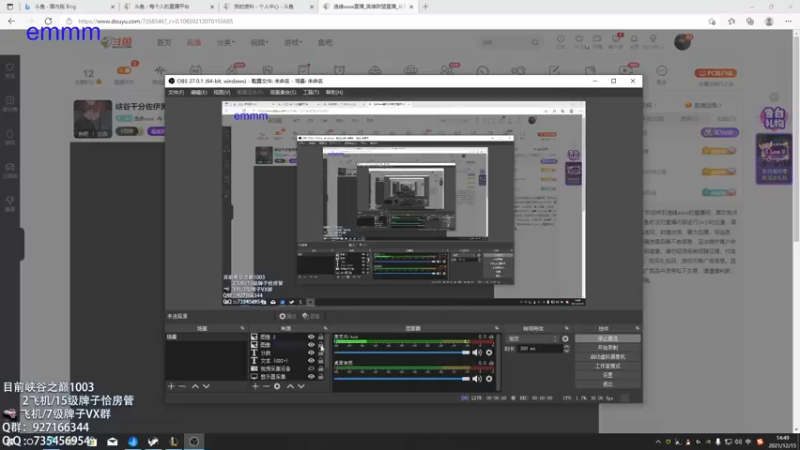Image resolution: width=800 pixels, height=450 pixels.
Task: Click the Douyu search magnifier icon
Action: (535, 42)
